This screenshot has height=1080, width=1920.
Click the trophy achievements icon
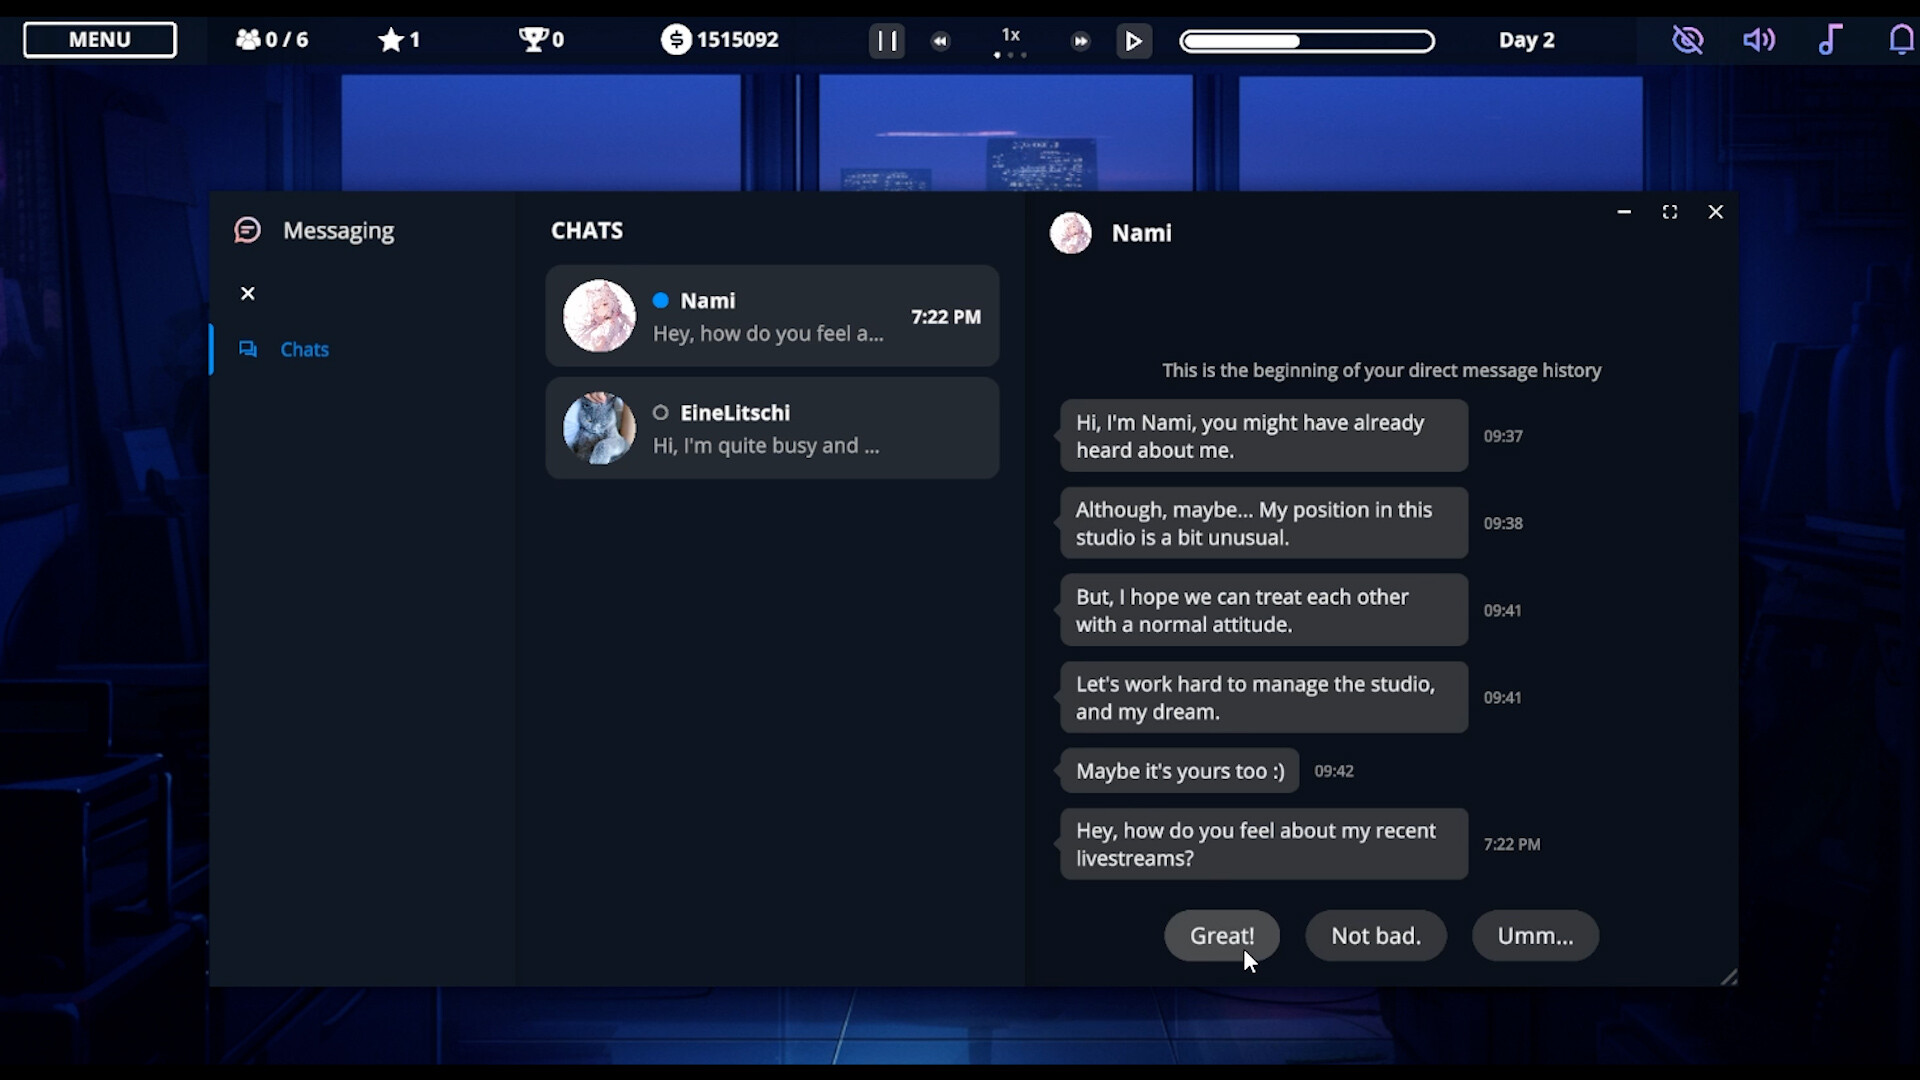point(531,39)
